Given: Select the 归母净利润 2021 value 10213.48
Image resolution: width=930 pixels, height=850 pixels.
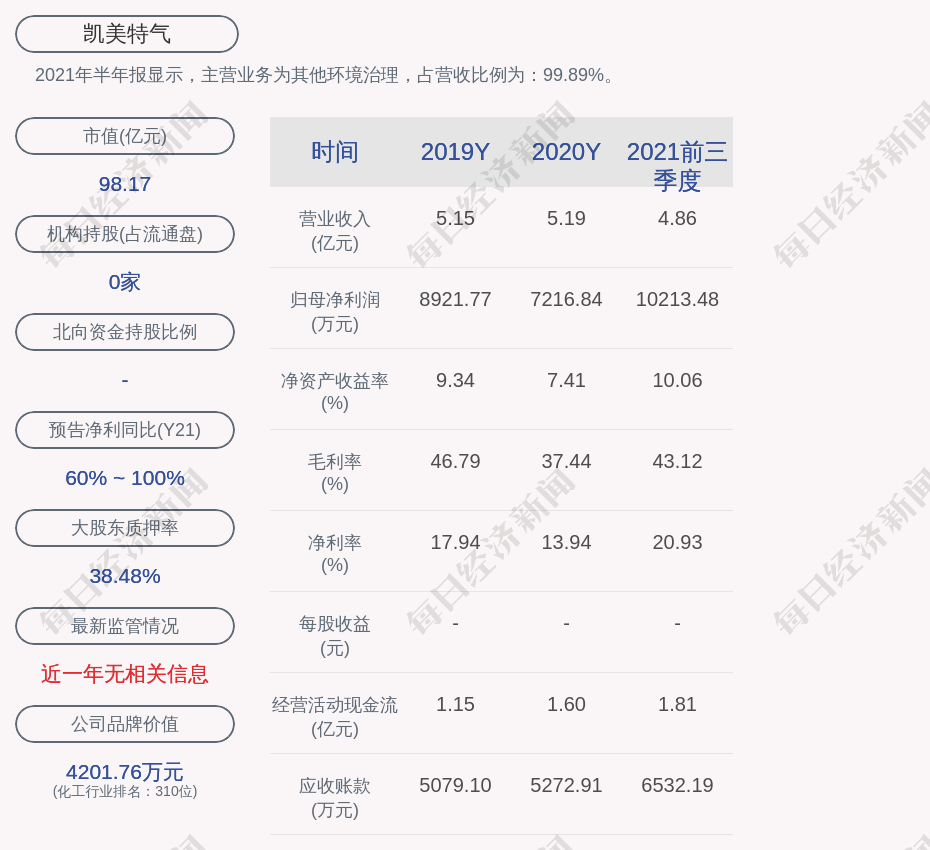Looking at the screenshot, I should click(677, 299).
